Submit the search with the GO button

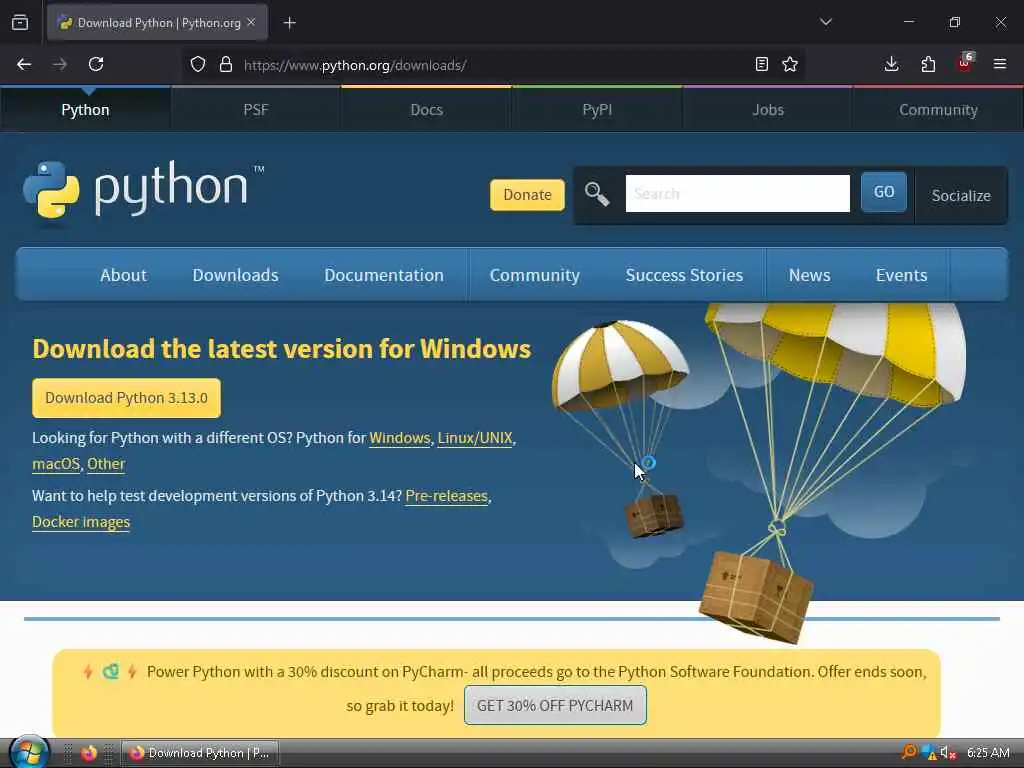click(884, 192)
